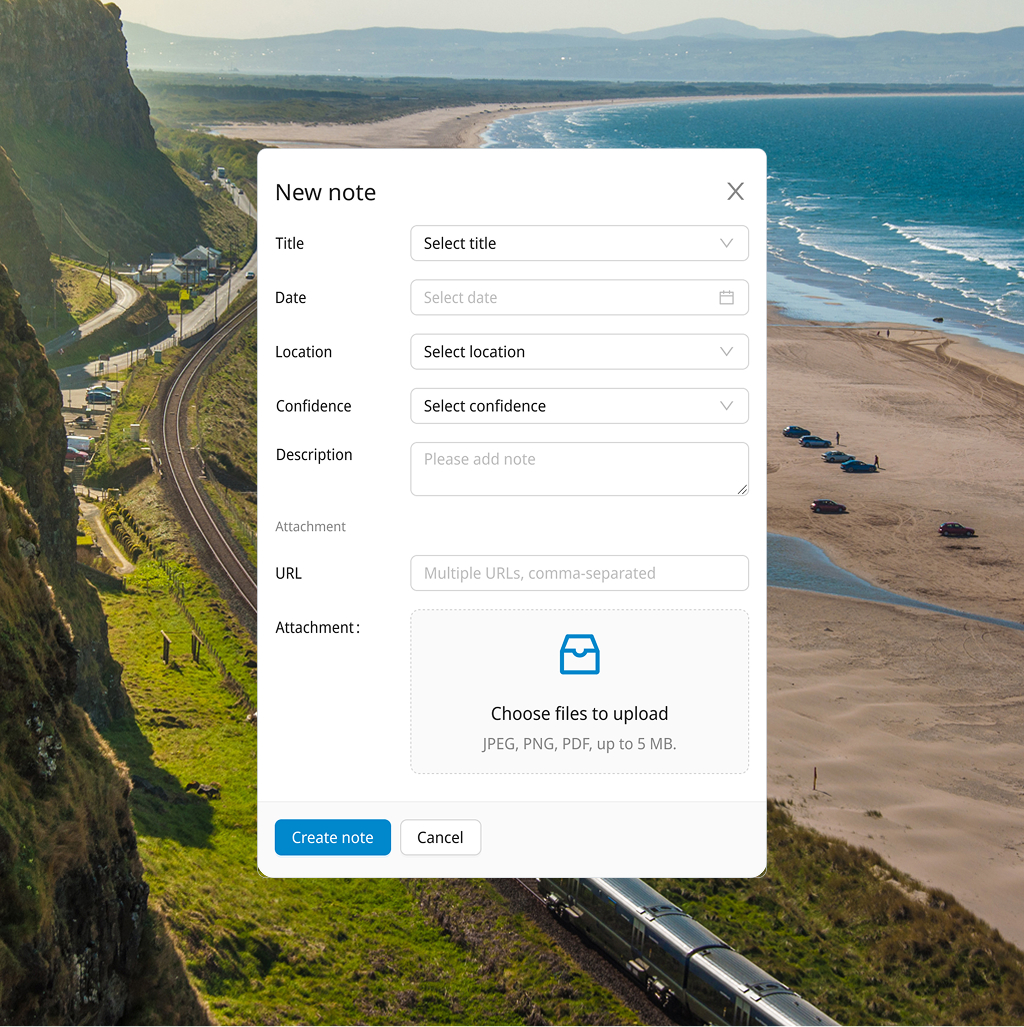The image size is (1024, 1027).
Task: Expand the Title dropdown chevron
Action: click(727, 243)
